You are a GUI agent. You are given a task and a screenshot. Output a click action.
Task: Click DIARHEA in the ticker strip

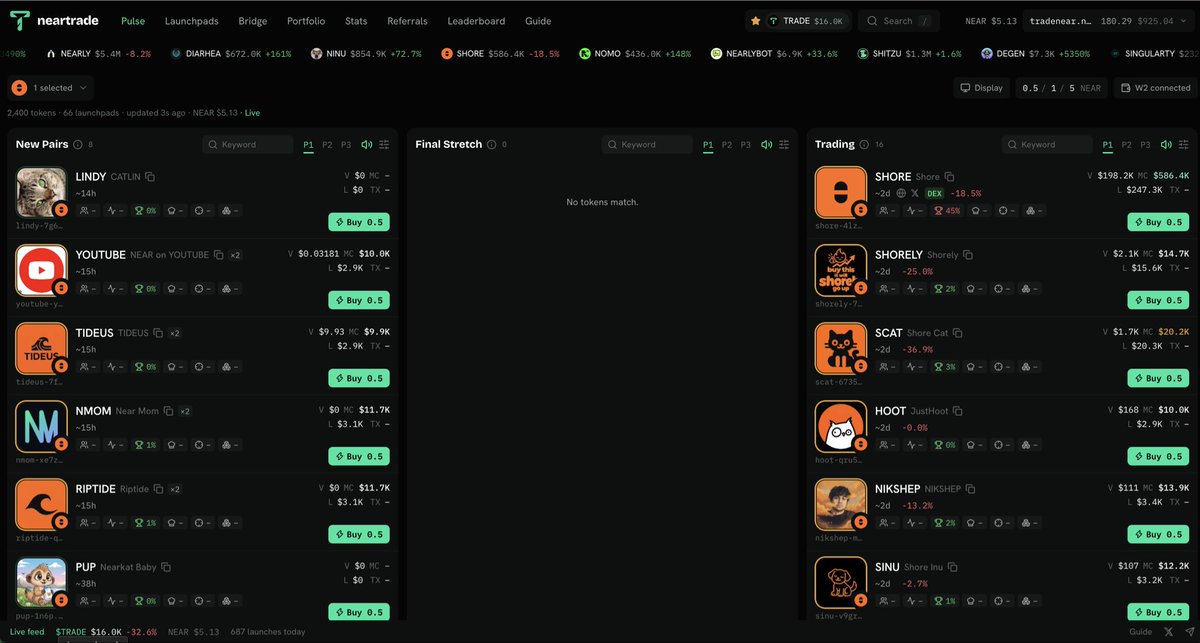coord(230,53)
